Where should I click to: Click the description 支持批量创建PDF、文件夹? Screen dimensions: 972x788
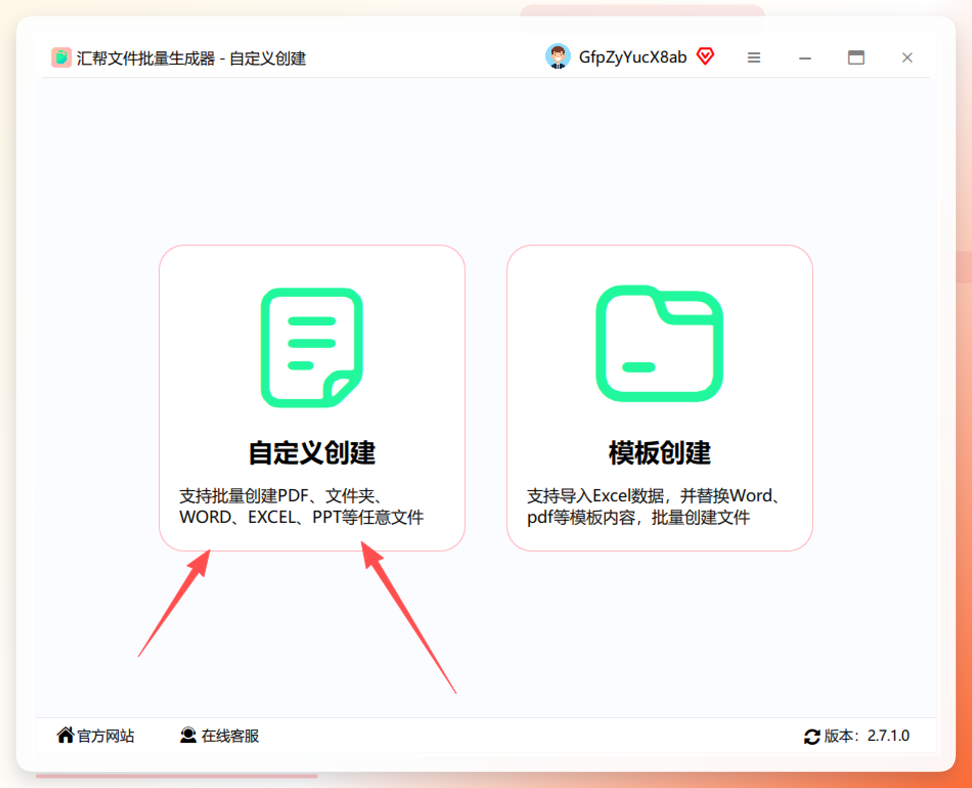pyautogui.click(x=301, y=506)
